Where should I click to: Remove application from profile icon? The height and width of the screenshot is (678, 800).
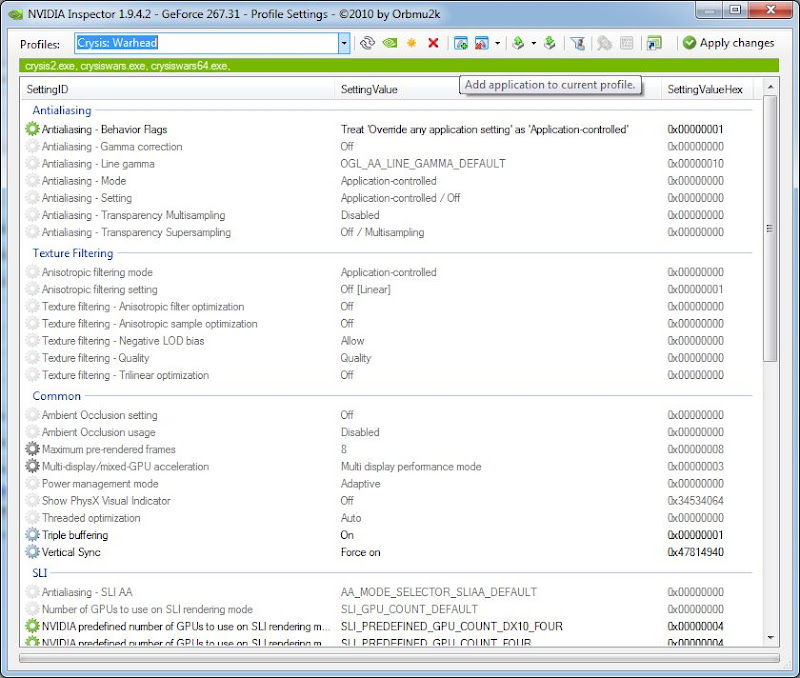pos(481,43)
